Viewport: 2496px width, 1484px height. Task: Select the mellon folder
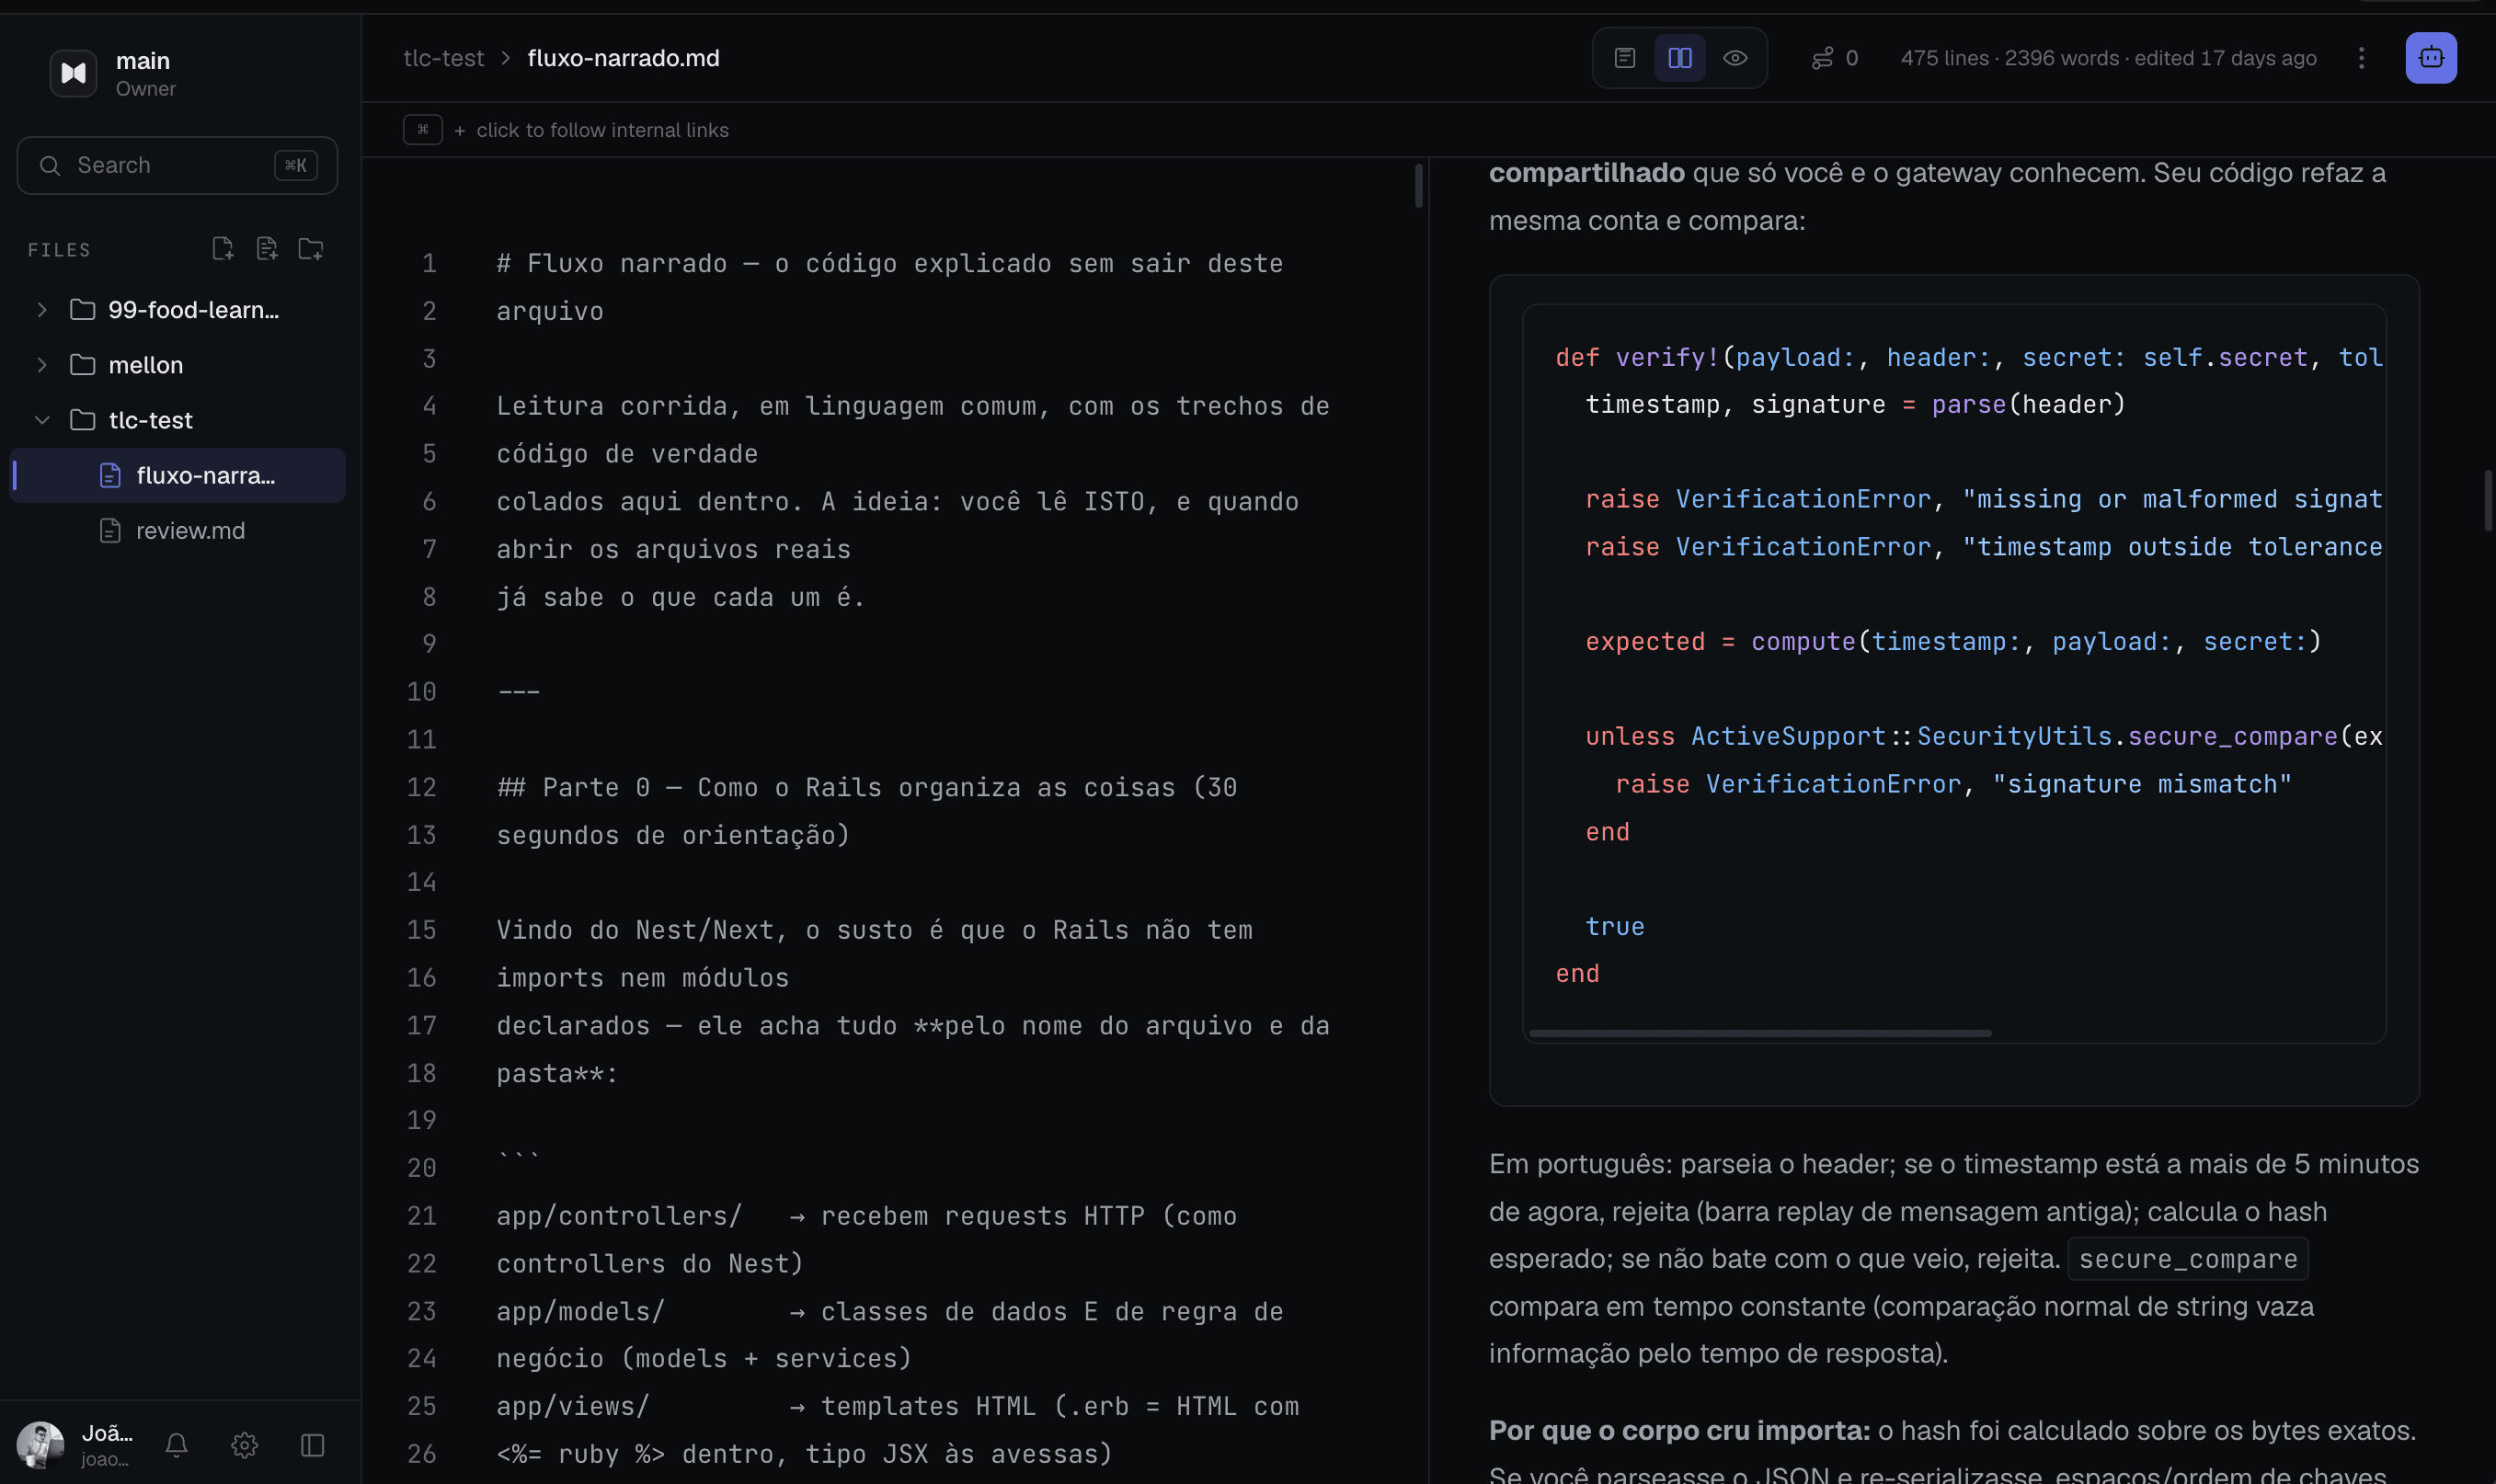coord(178,365)
